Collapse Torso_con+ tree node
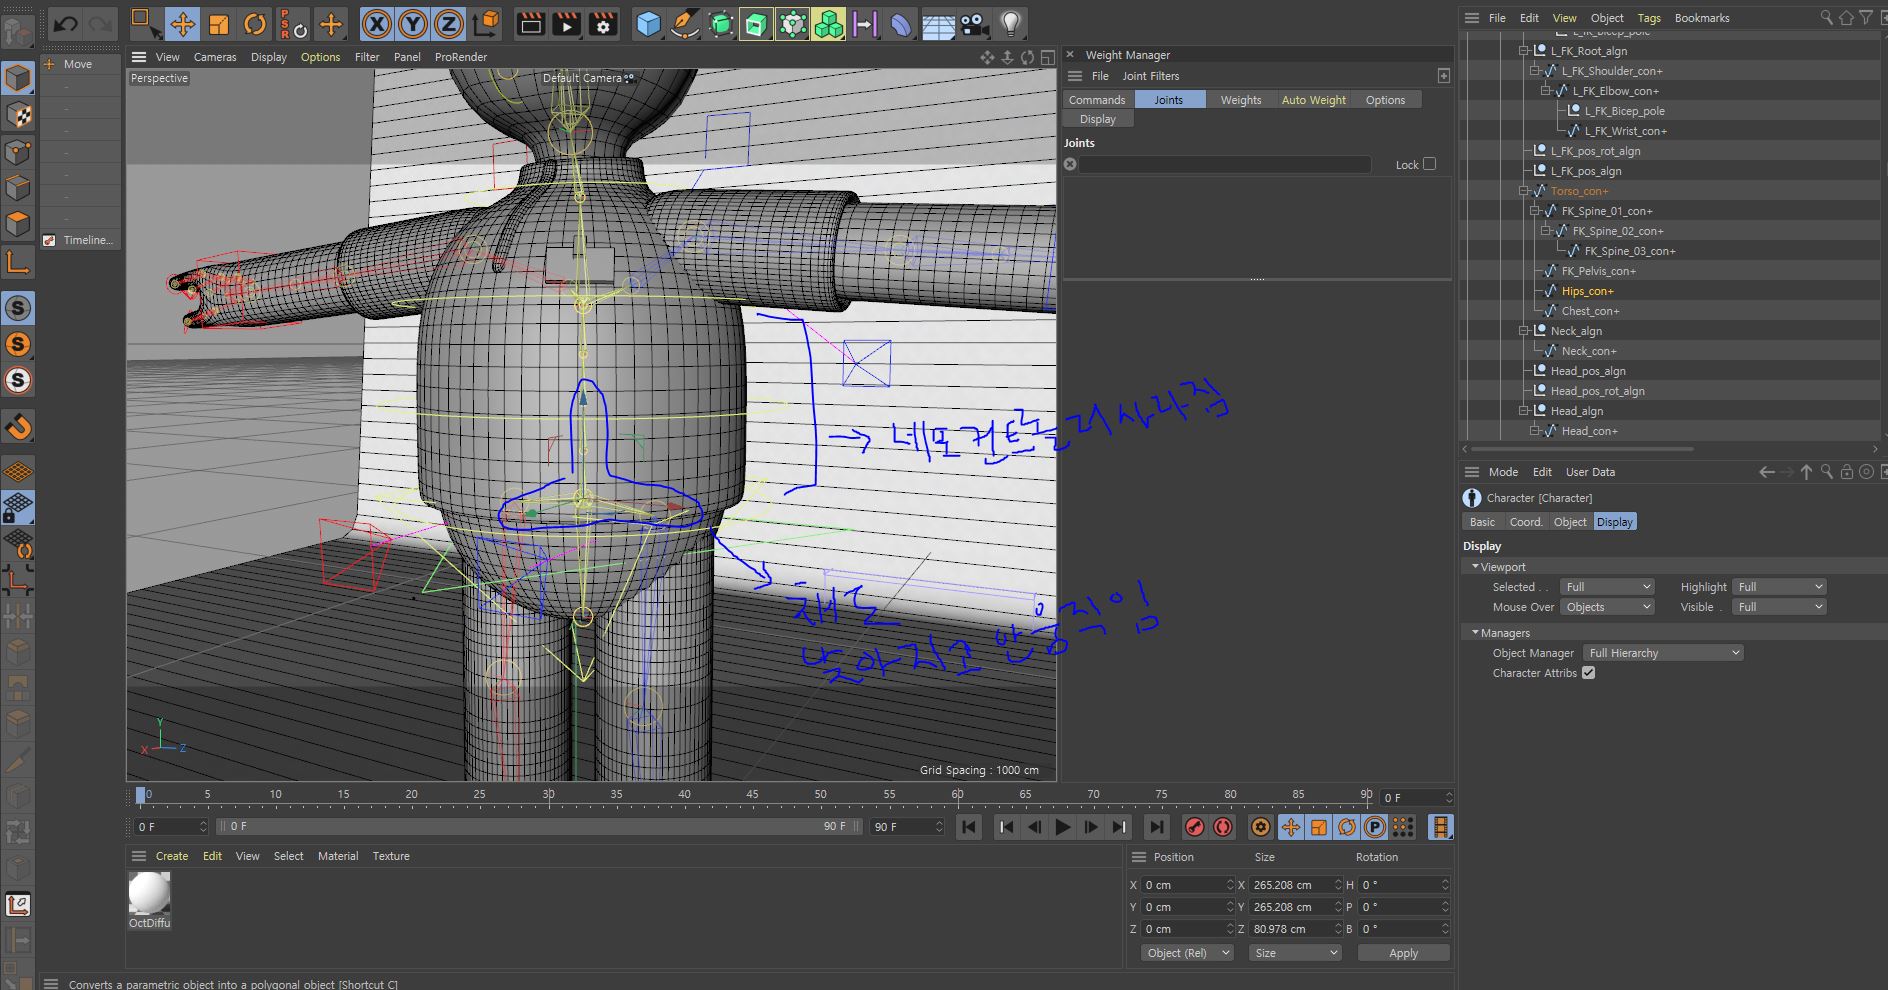This screenshot has height=990, width=1888. pyautogui.click(x=1524, y=191)
